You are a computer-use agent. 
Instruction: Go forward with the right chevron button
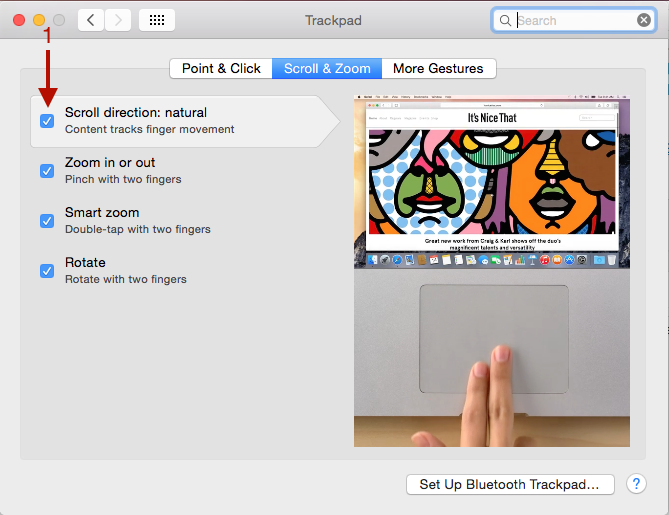click(x=118, y=20)
